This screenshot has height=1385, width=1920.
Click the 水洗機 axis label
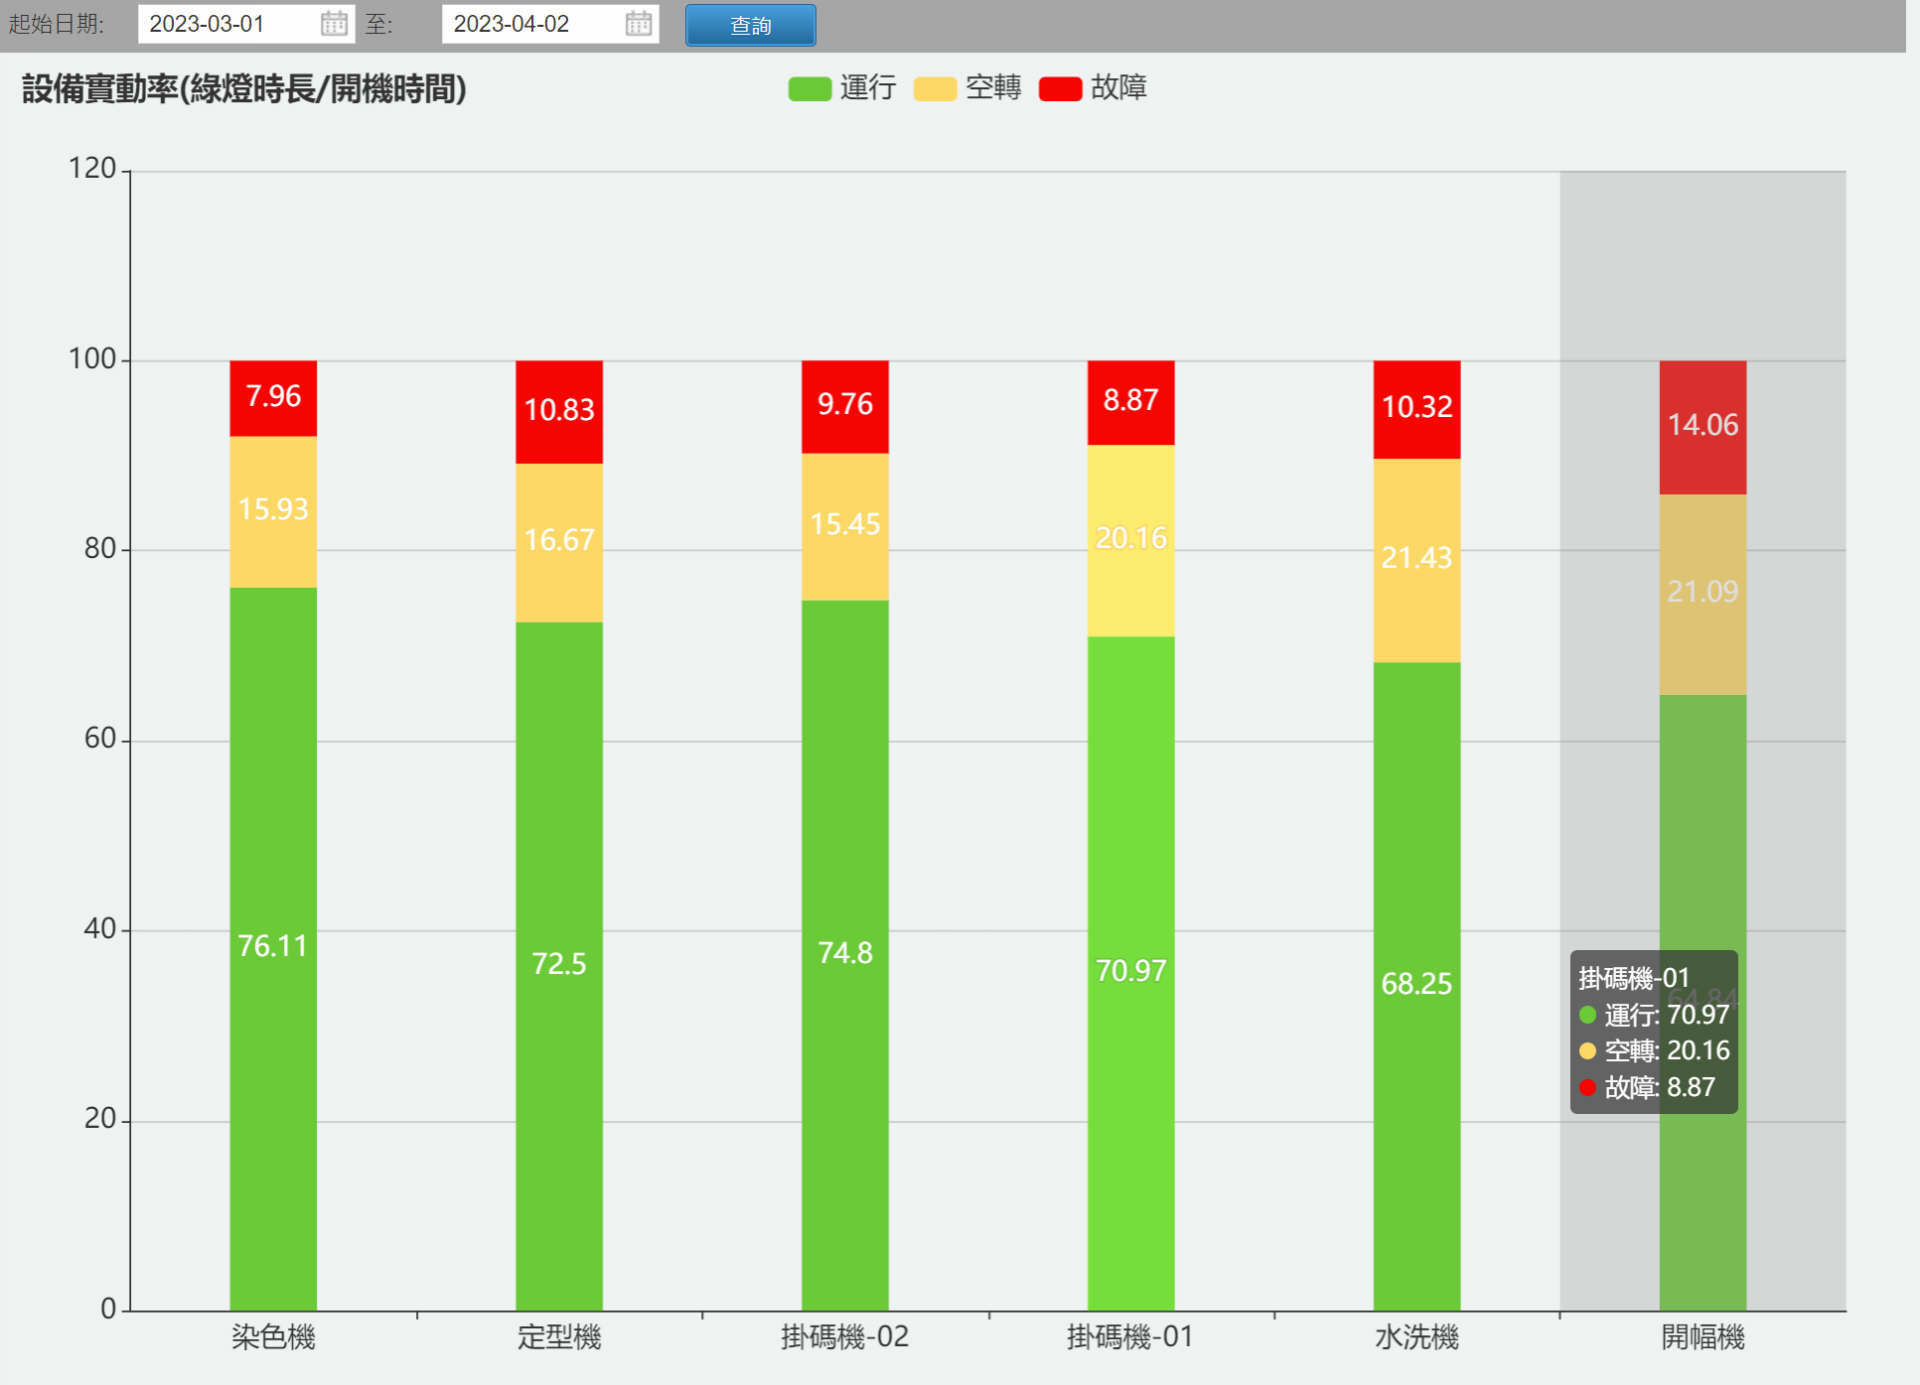1417,1337
